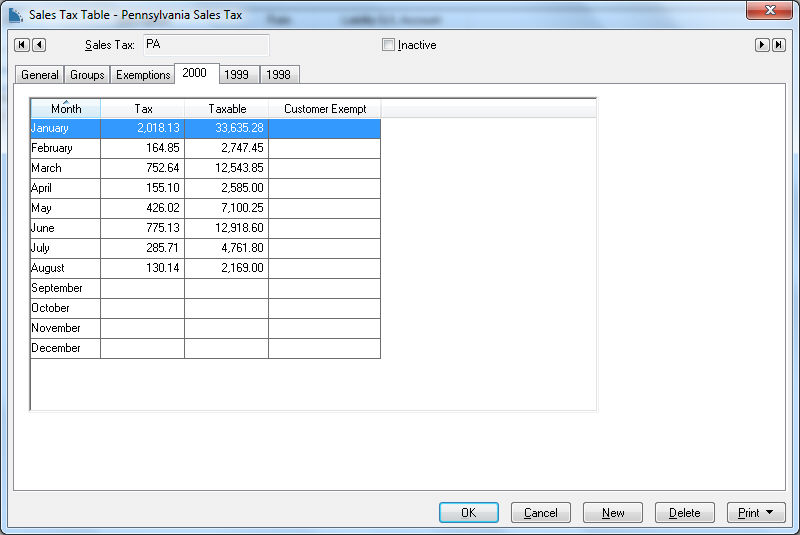
Task: Switch to the General tab
Action: (40, 75)
